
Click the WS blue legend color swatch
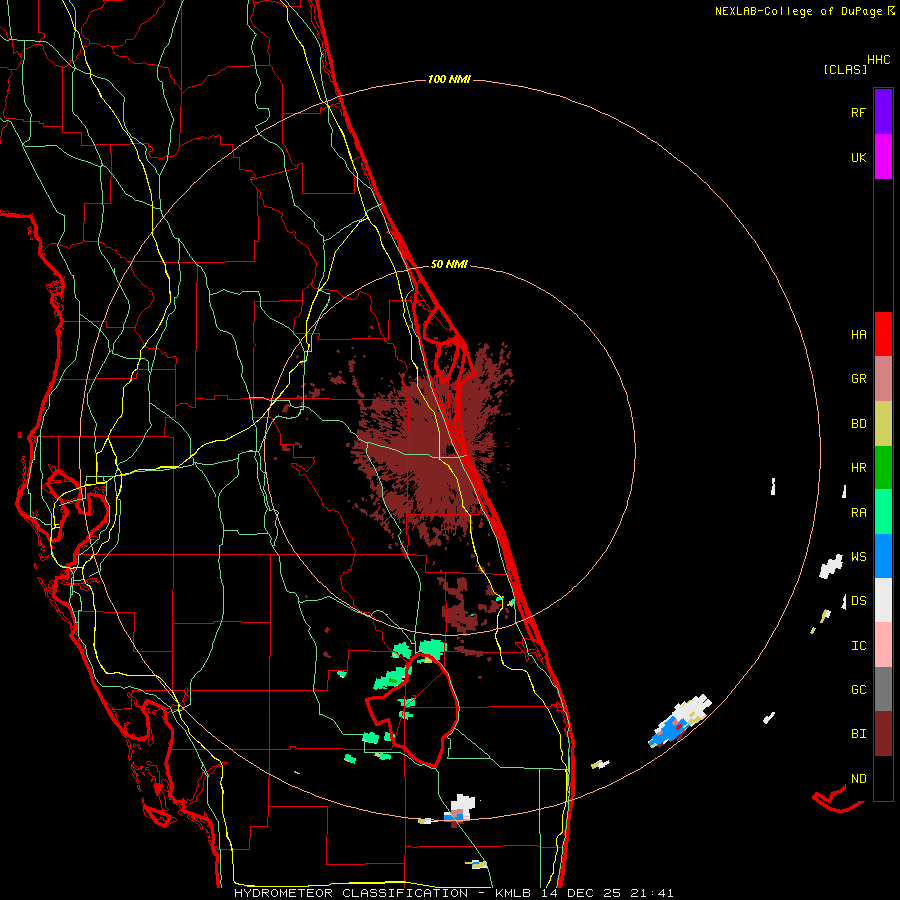tap(883, 556)
